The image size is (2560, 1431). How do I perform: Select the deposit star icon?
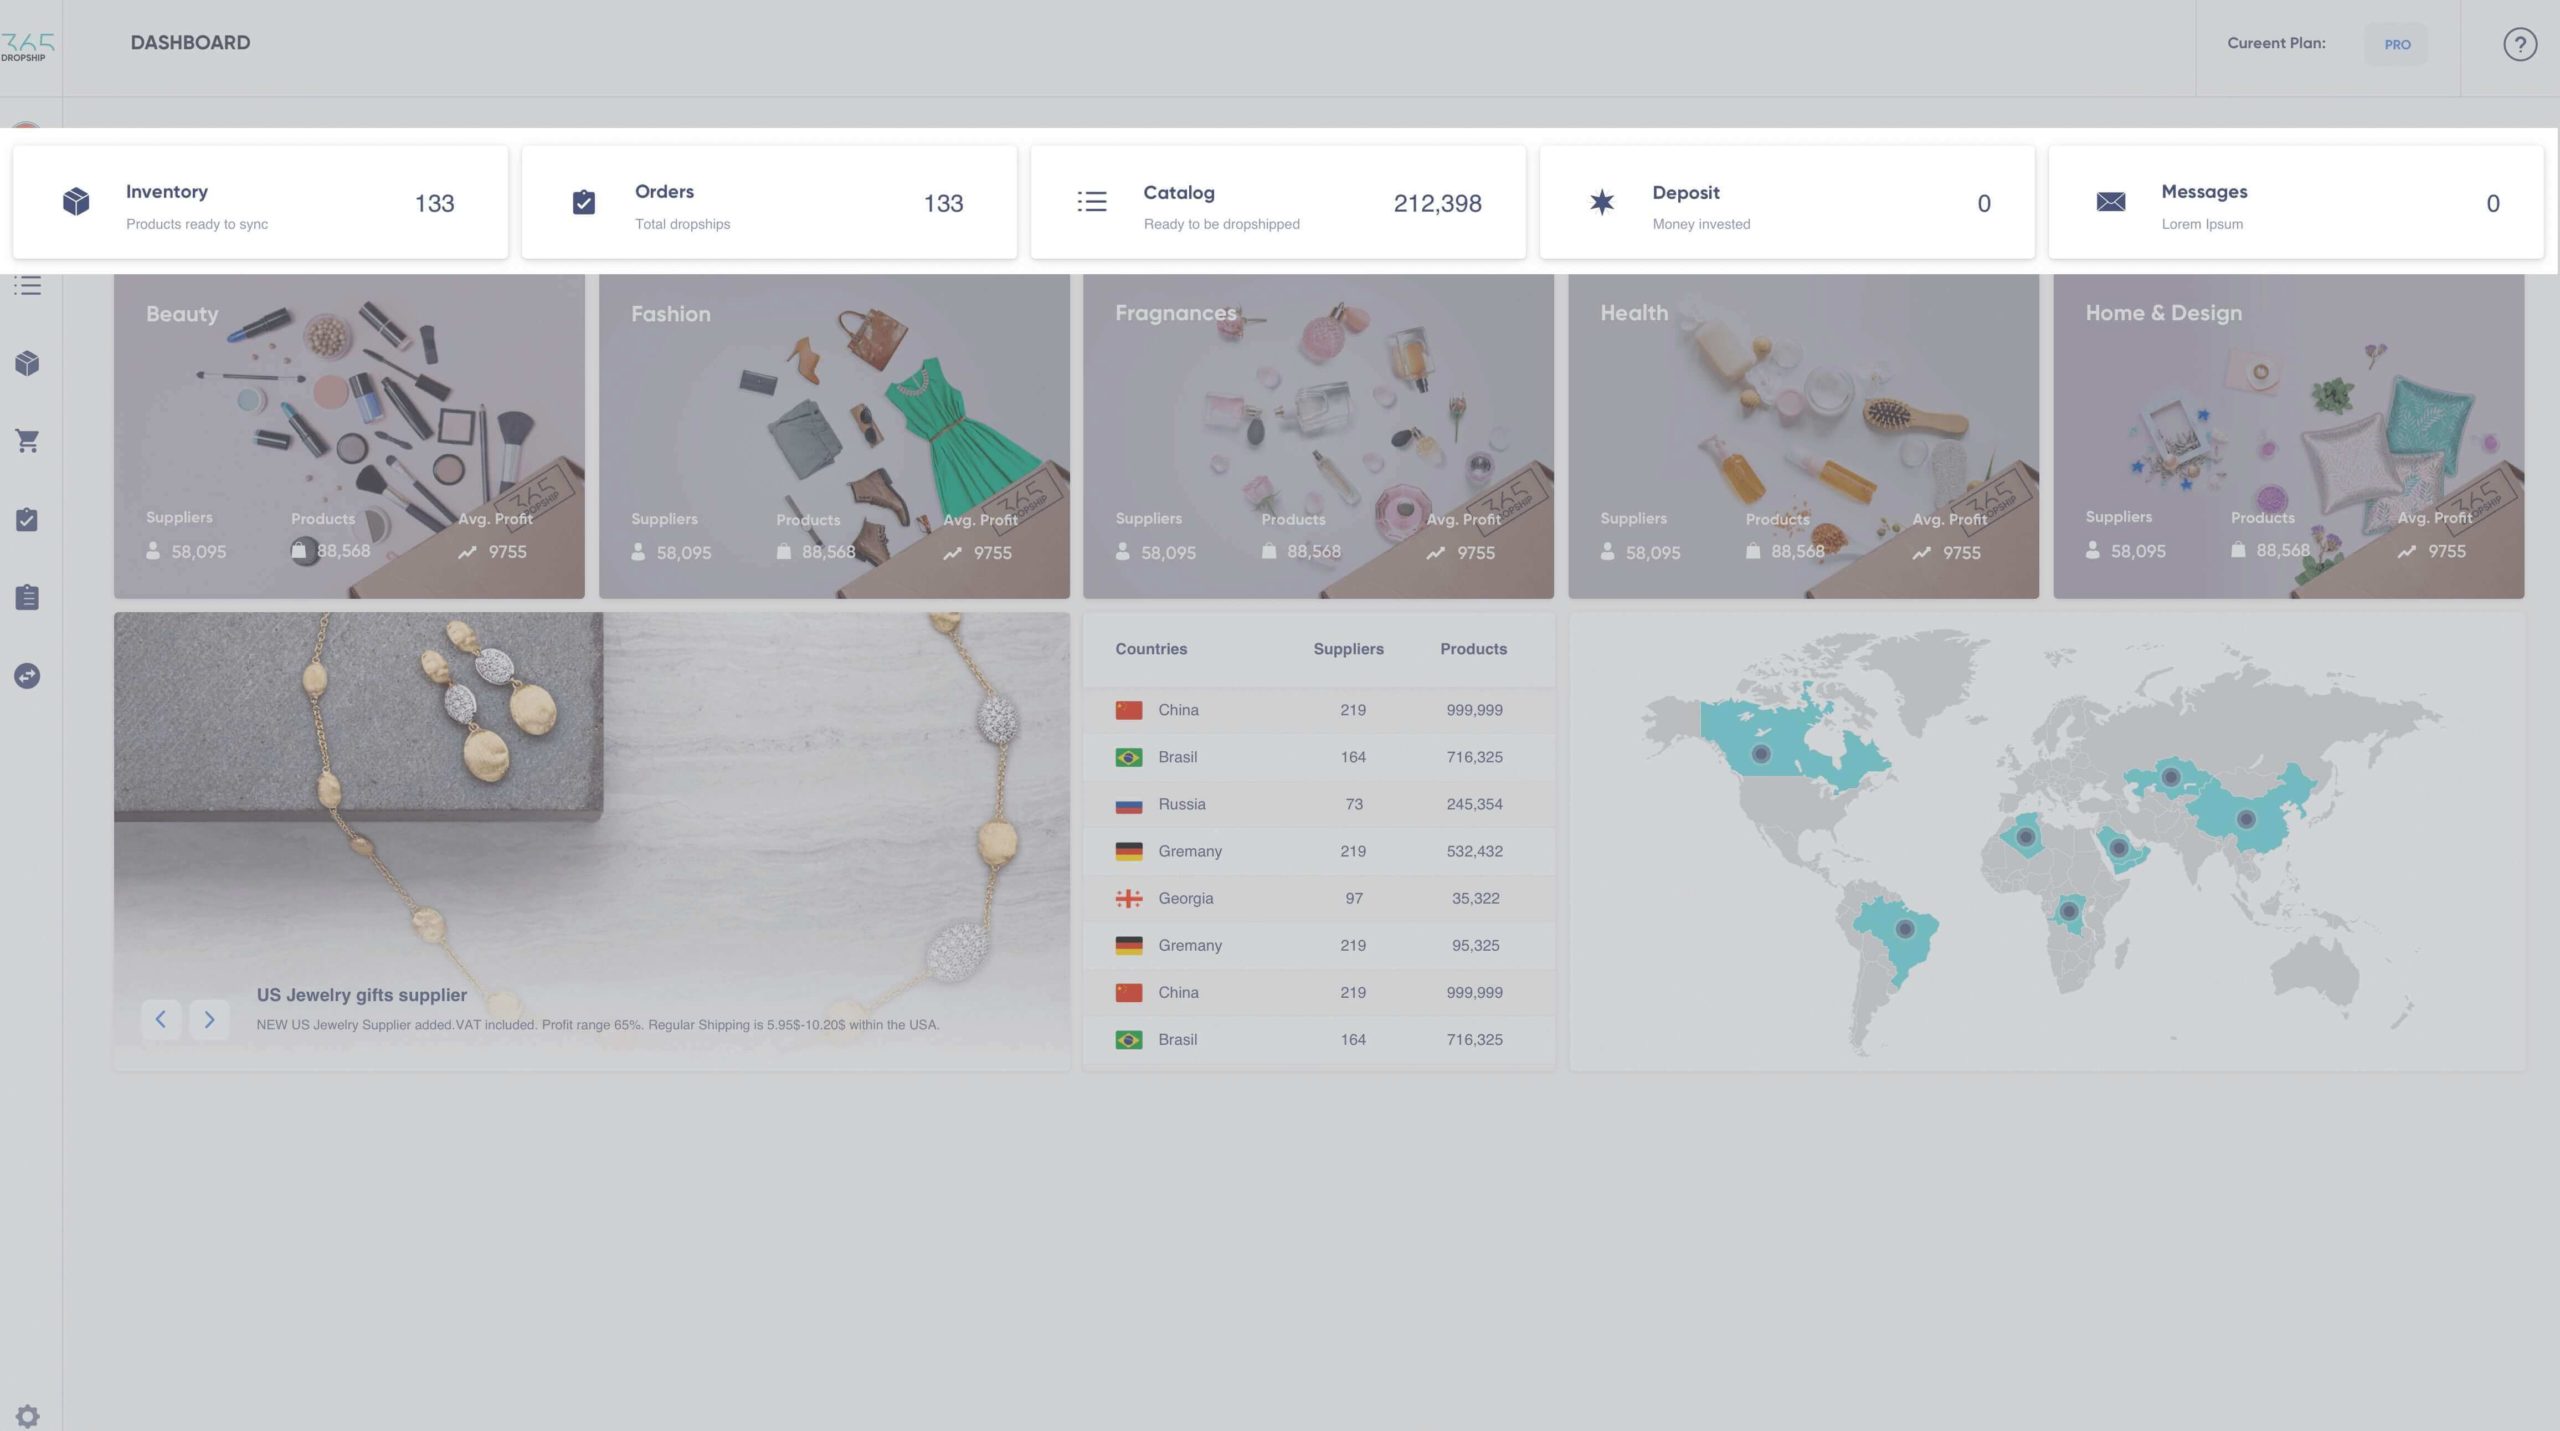pos(1602,200)
